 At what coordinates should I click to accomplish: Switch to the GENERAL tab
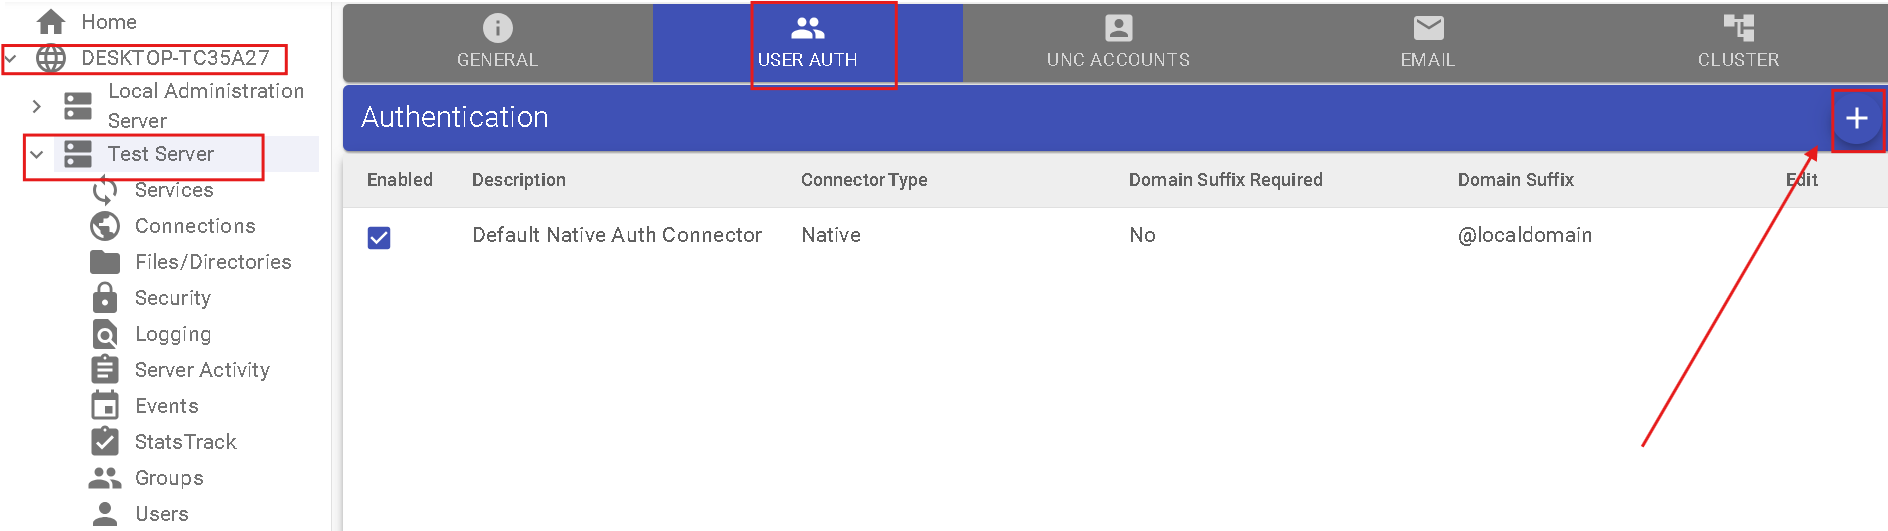497,43
